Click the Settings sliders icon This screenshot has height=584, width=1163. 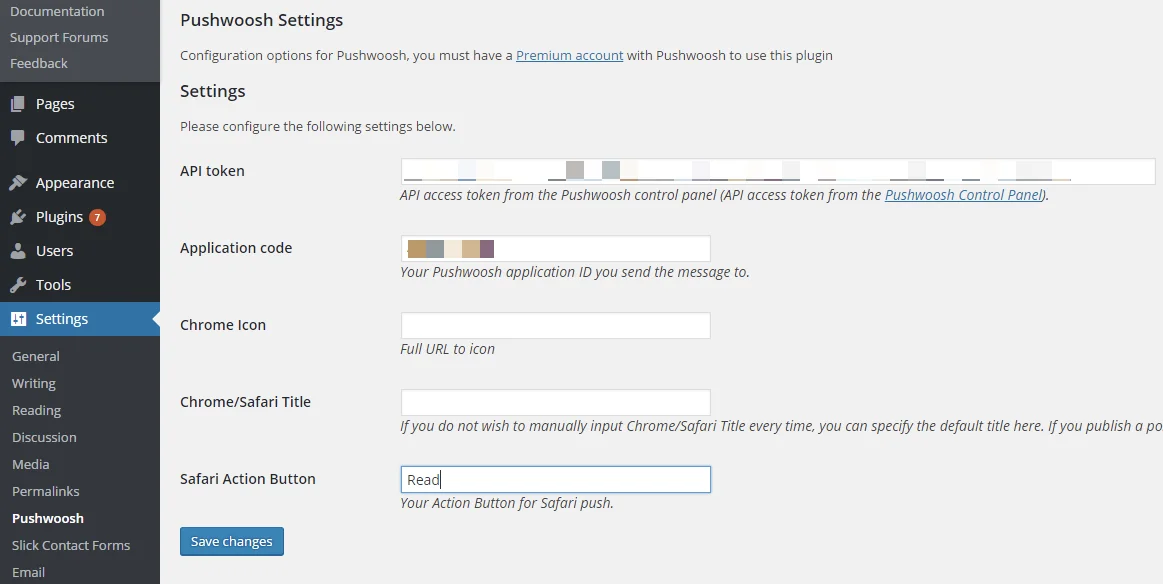[x=18, y=319]
